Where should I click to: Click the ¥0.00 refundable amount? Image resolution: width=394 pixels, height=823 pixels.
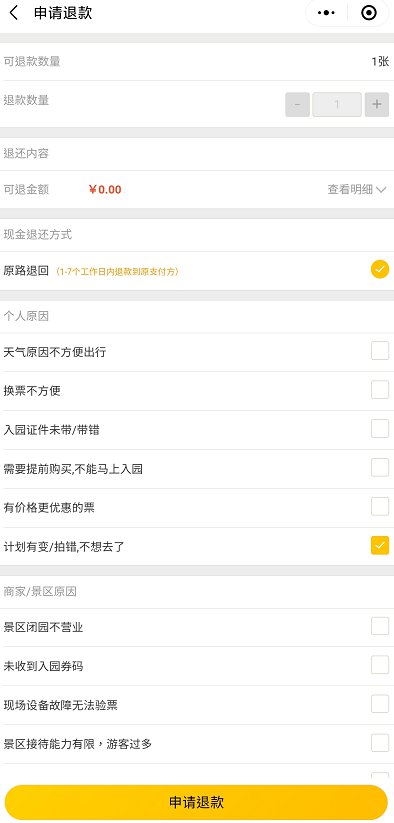click(105, 189)
